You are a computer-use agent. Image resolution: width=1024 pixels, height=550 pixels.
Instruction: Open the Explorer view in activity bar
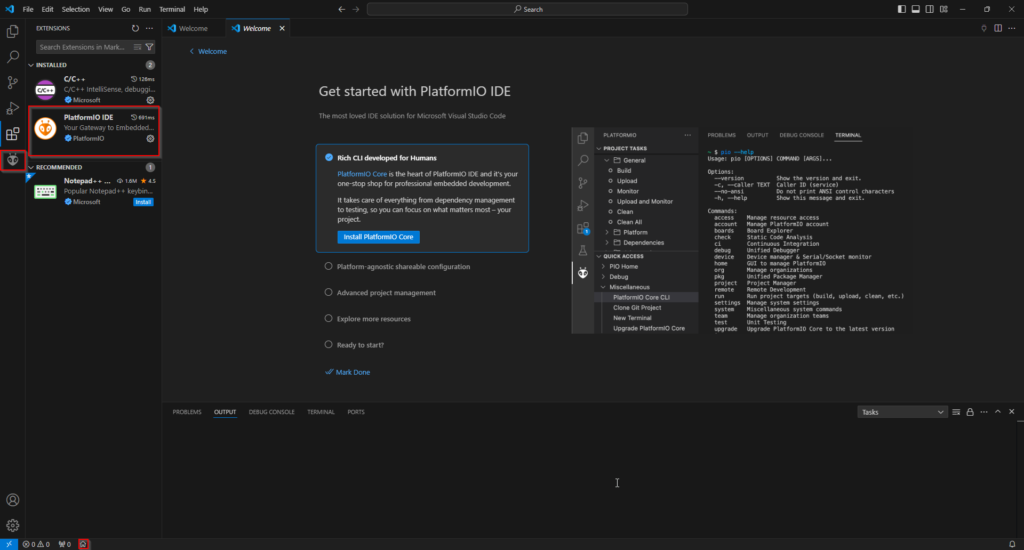tap(12, 31)
